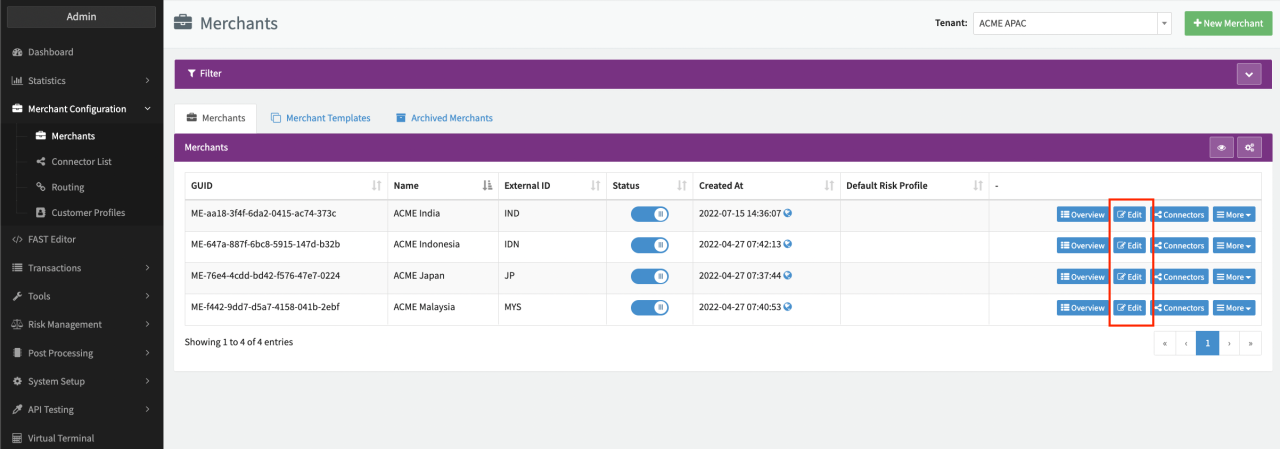
Task: Click the New Merchant button
Action: click(1229, 23)
